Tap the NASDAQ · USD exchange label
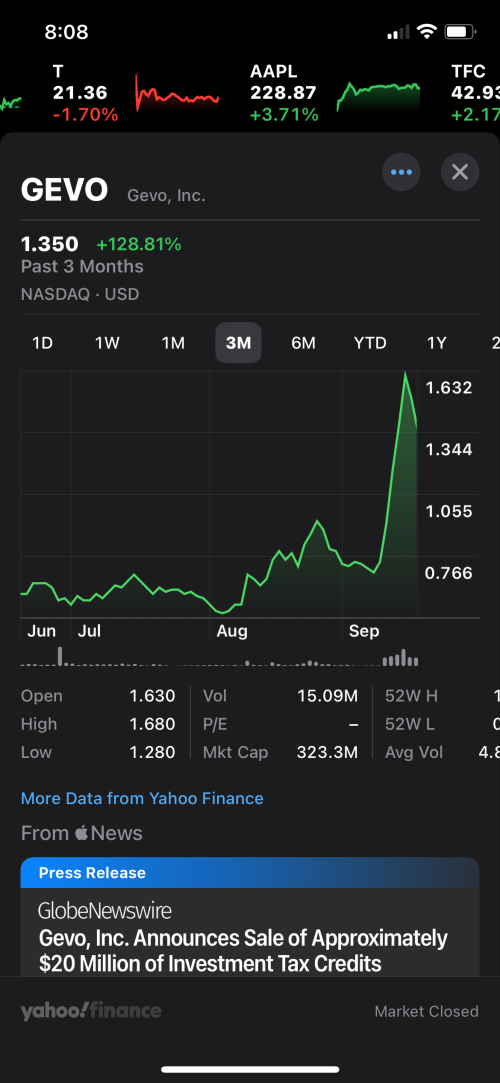The image size is (500, 1083). click(x=80, y=294)
